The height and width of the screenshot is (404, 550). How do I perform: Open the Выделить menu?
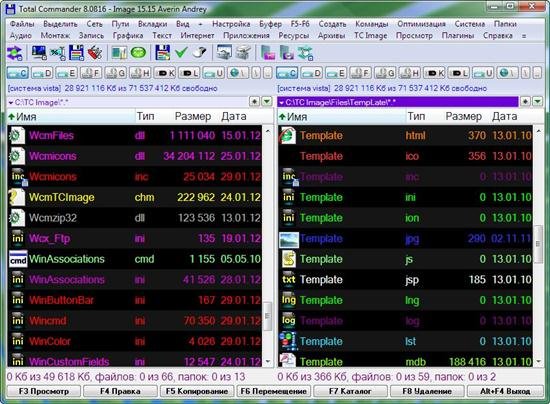(60, 24)
